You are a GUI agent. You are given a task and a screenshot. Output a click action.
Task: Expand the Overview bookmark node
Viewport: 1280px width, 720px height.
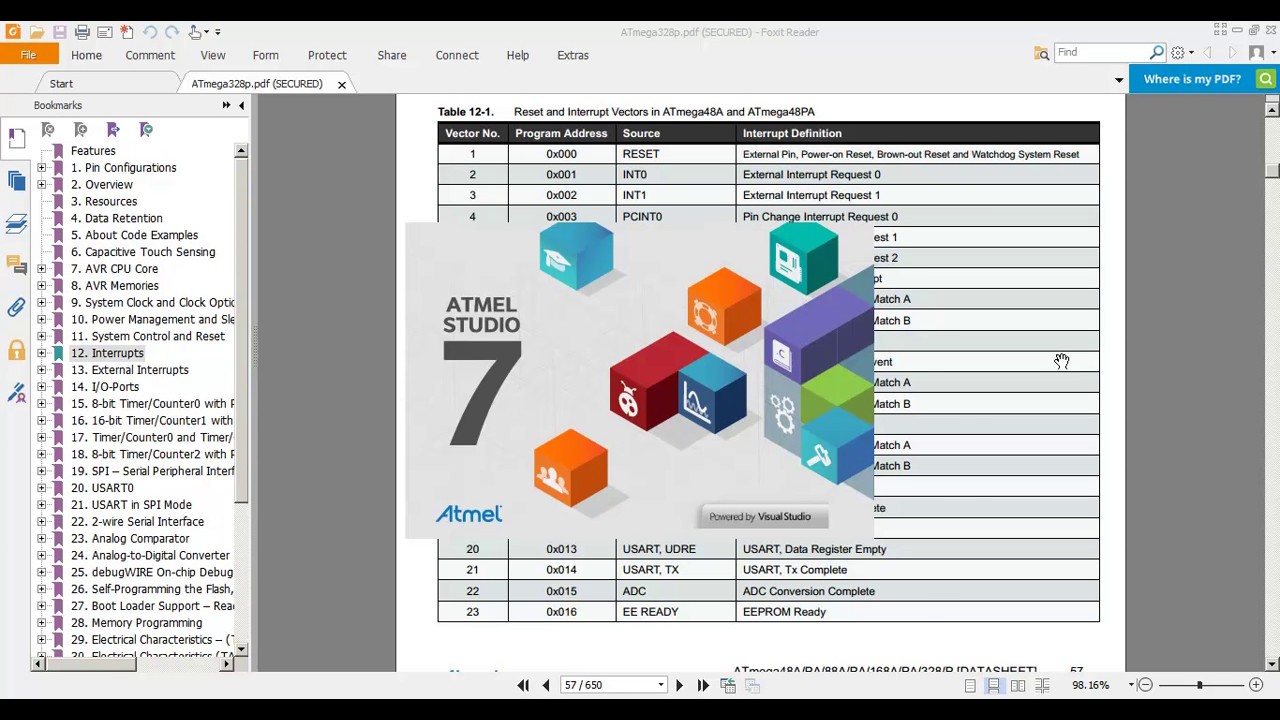click(x=41, y=185)
